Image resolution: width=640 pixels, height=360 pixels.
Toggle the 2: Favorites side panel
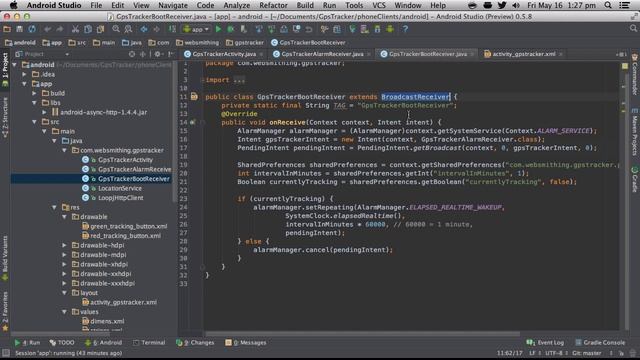pos(5,311)
